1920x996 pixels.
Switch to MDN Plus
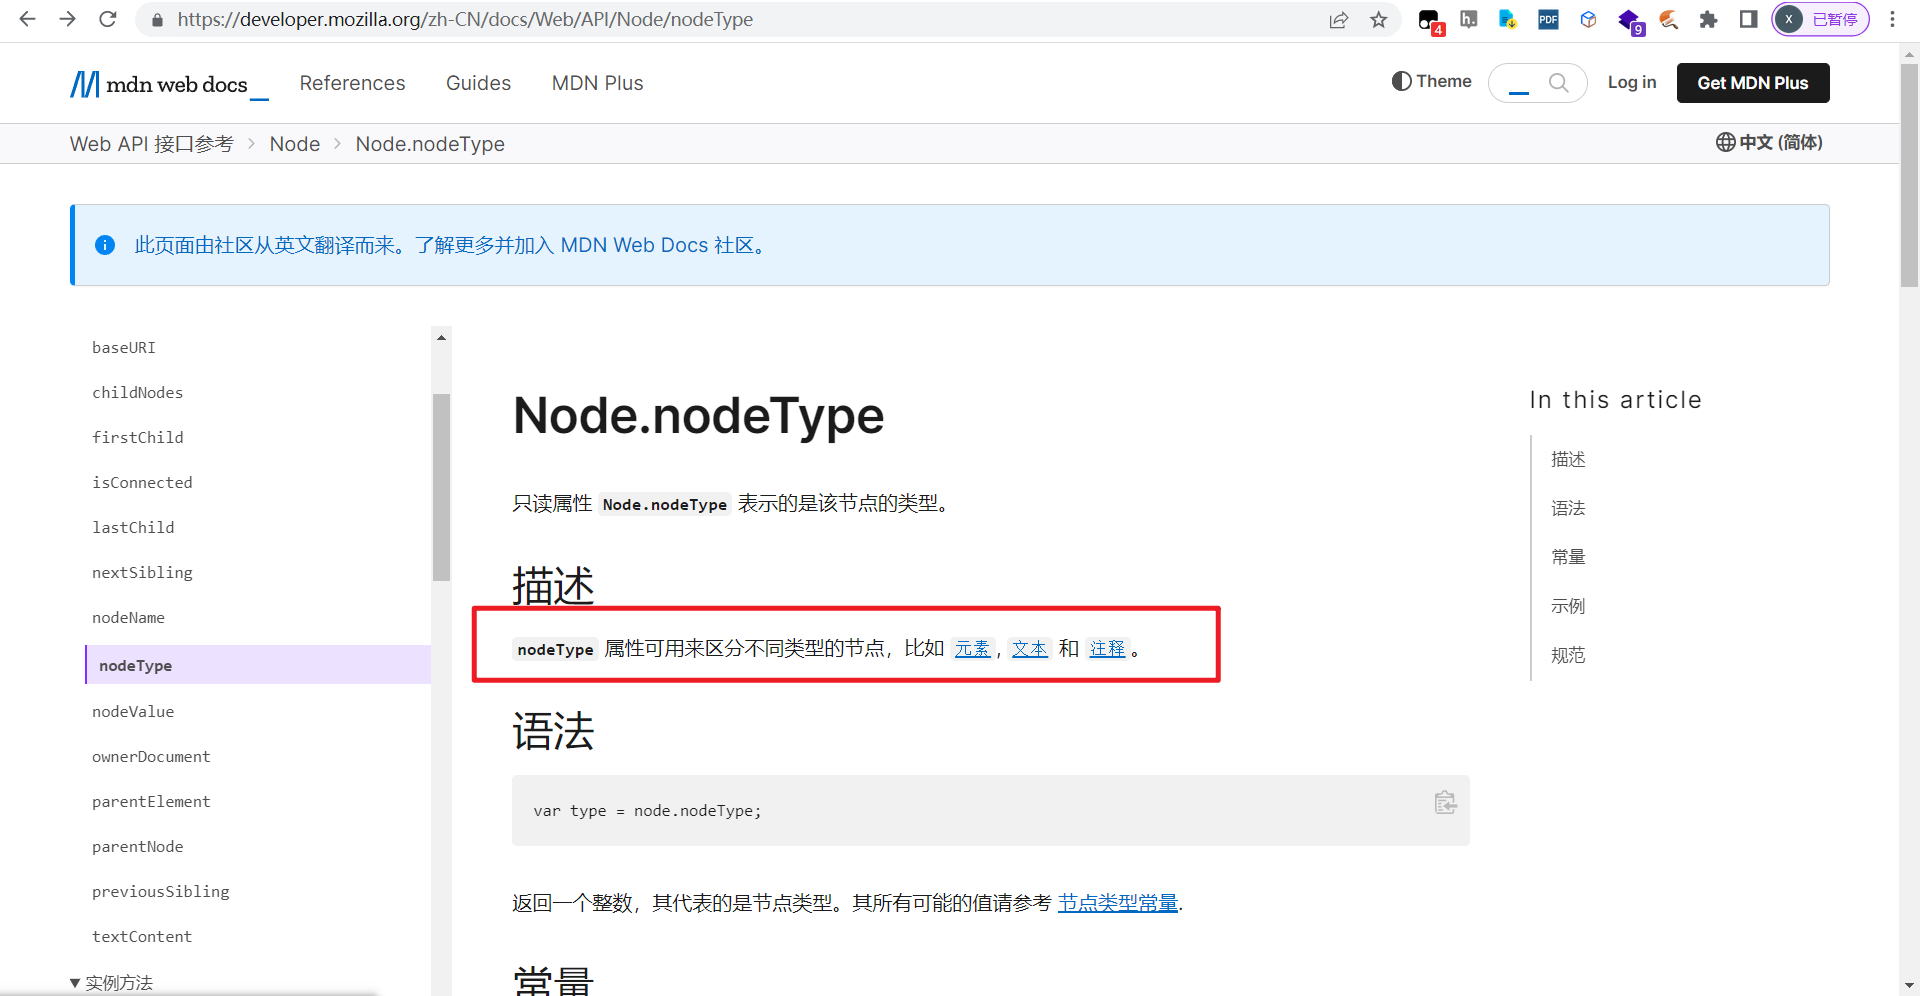pos(597,83)
